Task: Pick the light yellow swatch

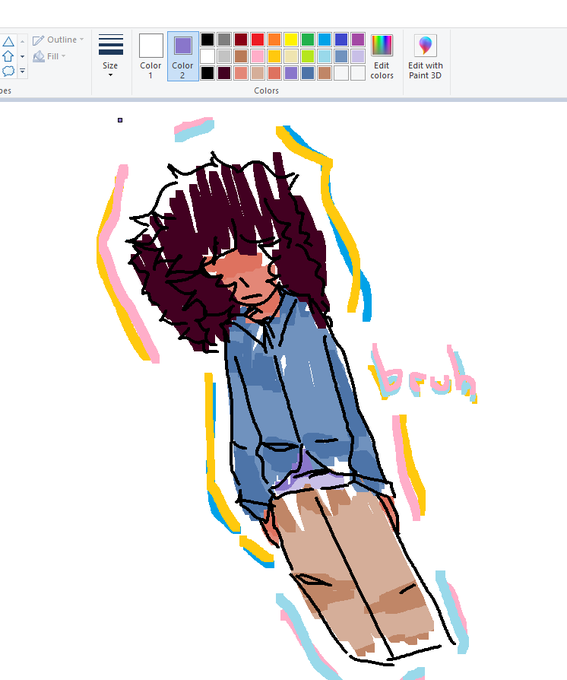Action: (x=291, y=56)
